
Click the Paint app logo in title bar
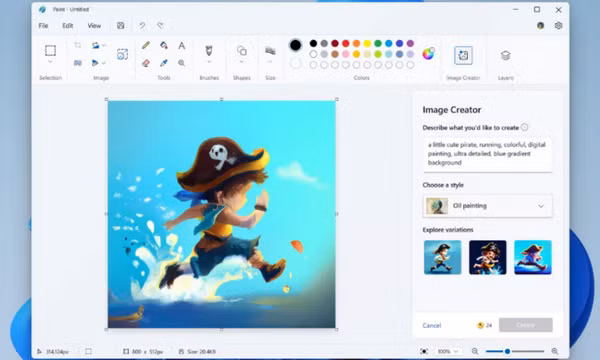coord(42,9)
